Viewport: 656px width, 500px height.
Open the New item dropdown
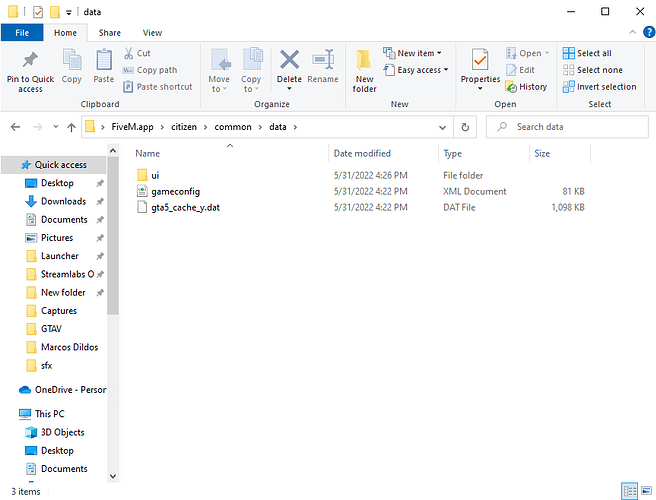click(x=418, y=53)
